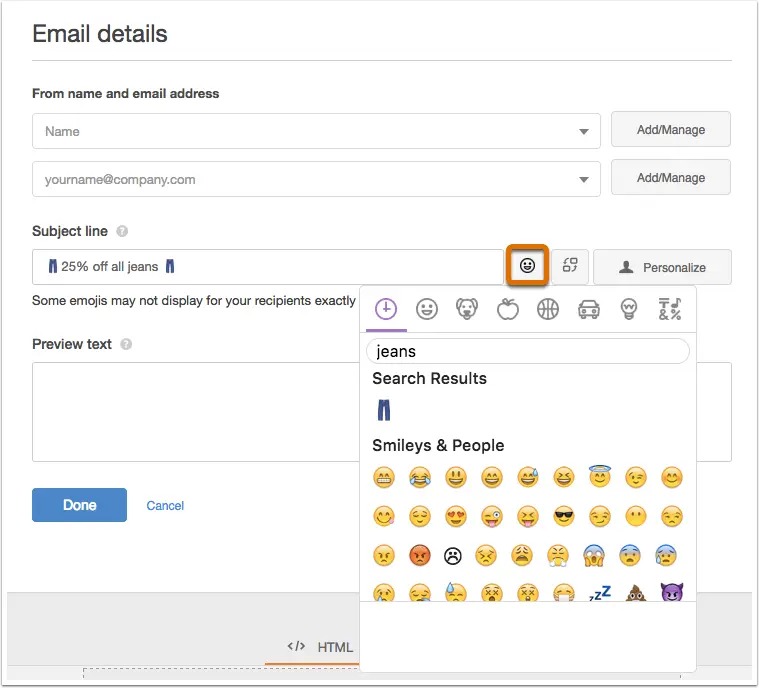Switch to the recently used emoji tab
Image resolution: width=759 pixels, height=688 pixels.
[x=386, y=309]
